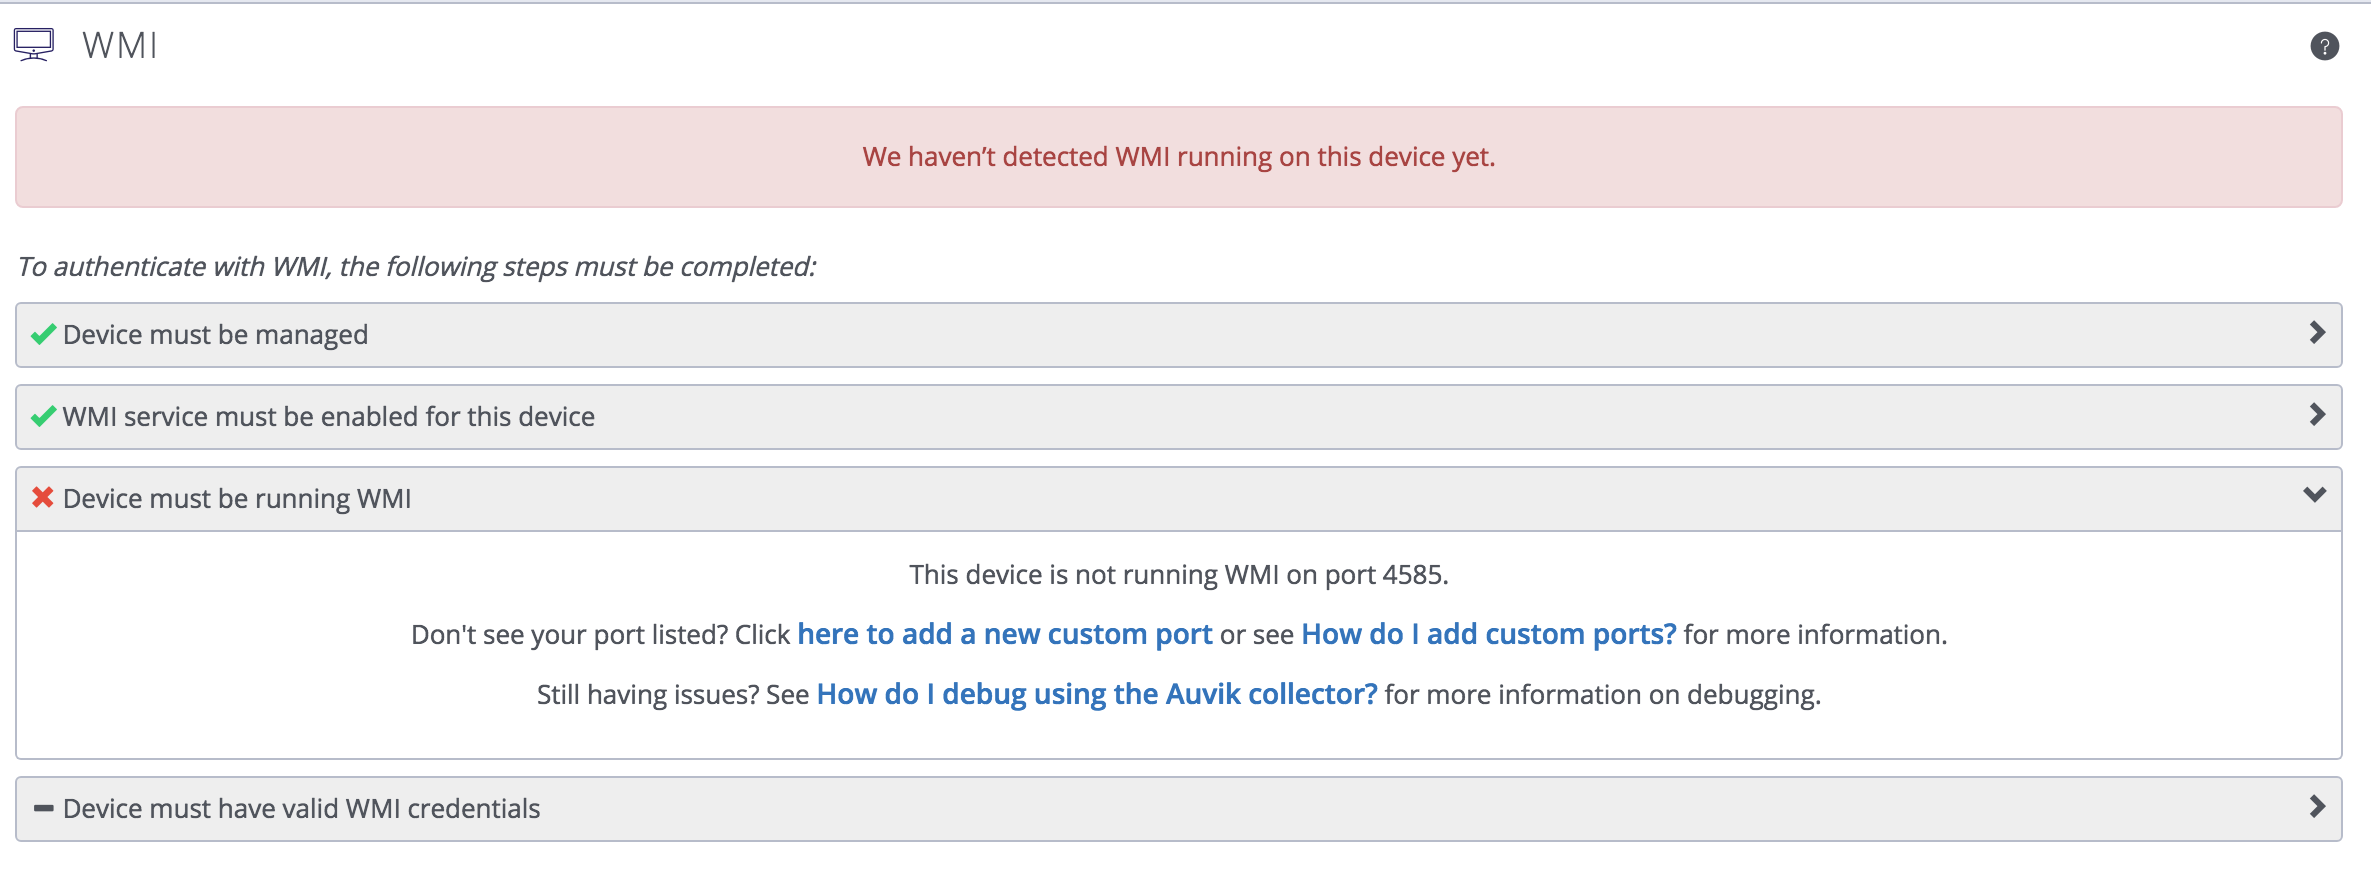Click red X beside Device must be running WMI
2371x871 pixels.
(x=42, y=497)
